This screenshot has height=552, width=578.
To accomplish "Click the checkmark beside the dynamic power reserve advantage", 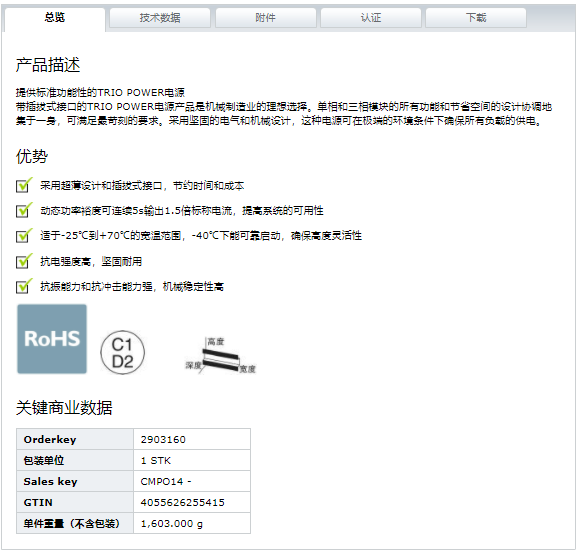I will point(24,210).
